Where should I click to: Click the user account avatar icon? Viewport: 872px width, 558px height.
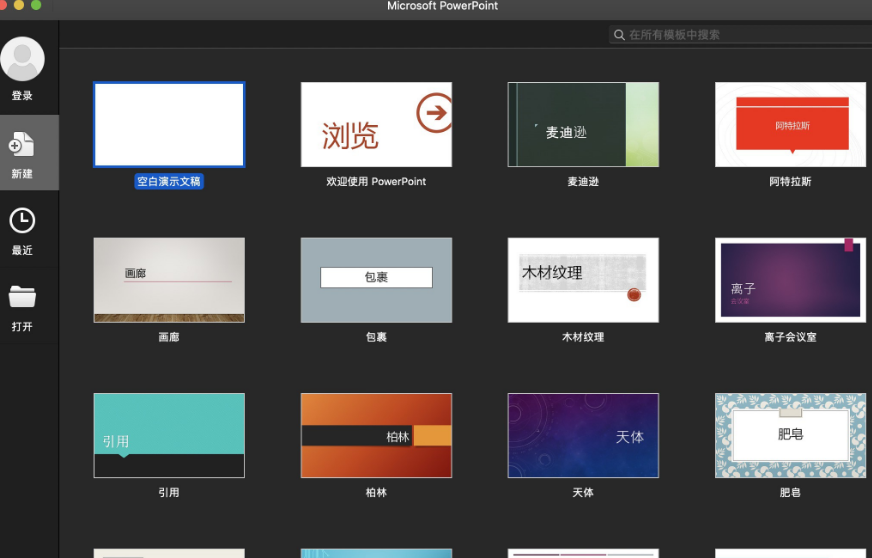click(22, 59)
